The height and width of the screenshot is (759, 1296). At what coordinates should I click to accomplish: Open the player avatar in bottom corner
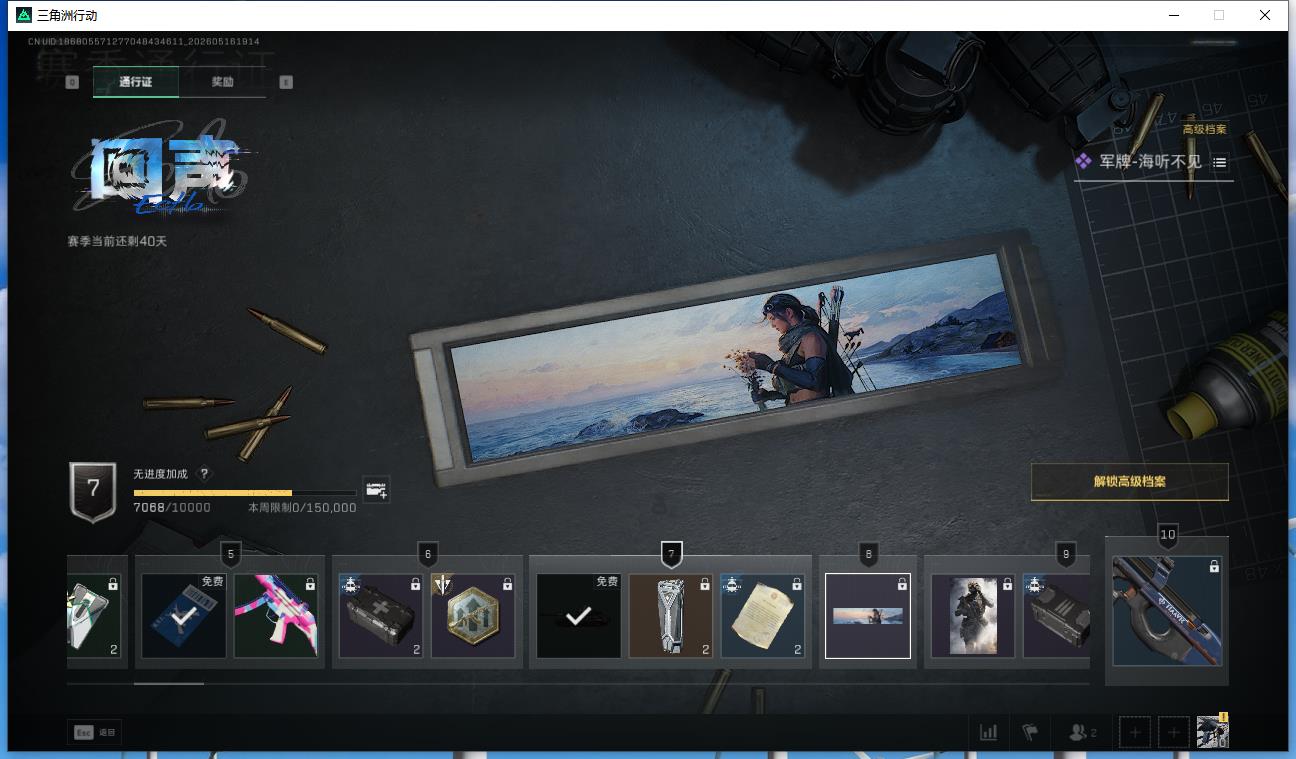point(1212,732)
